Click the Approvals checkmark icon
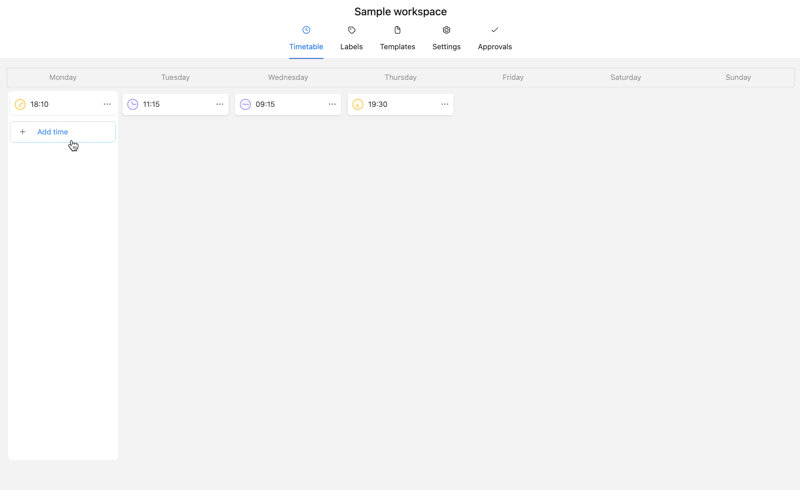 494,30
